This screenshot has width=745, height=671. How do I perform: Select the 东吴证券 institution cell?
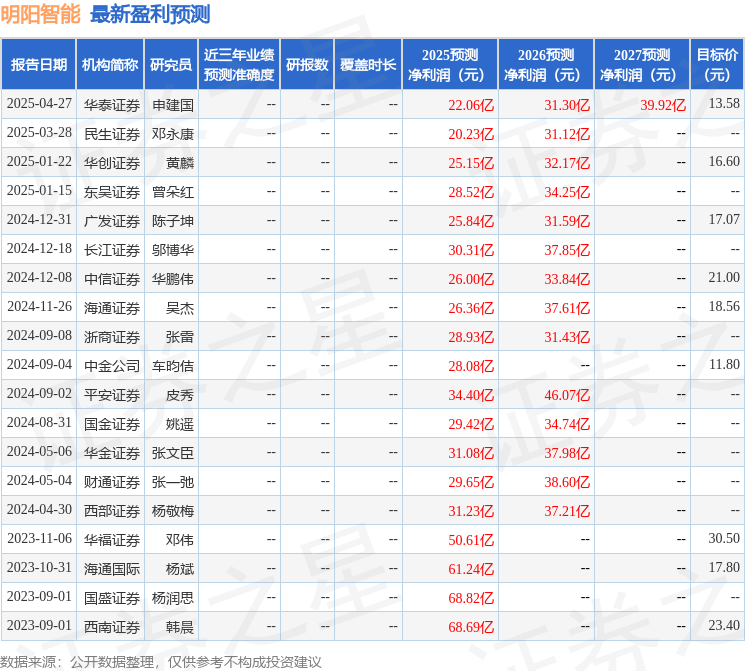112,192
